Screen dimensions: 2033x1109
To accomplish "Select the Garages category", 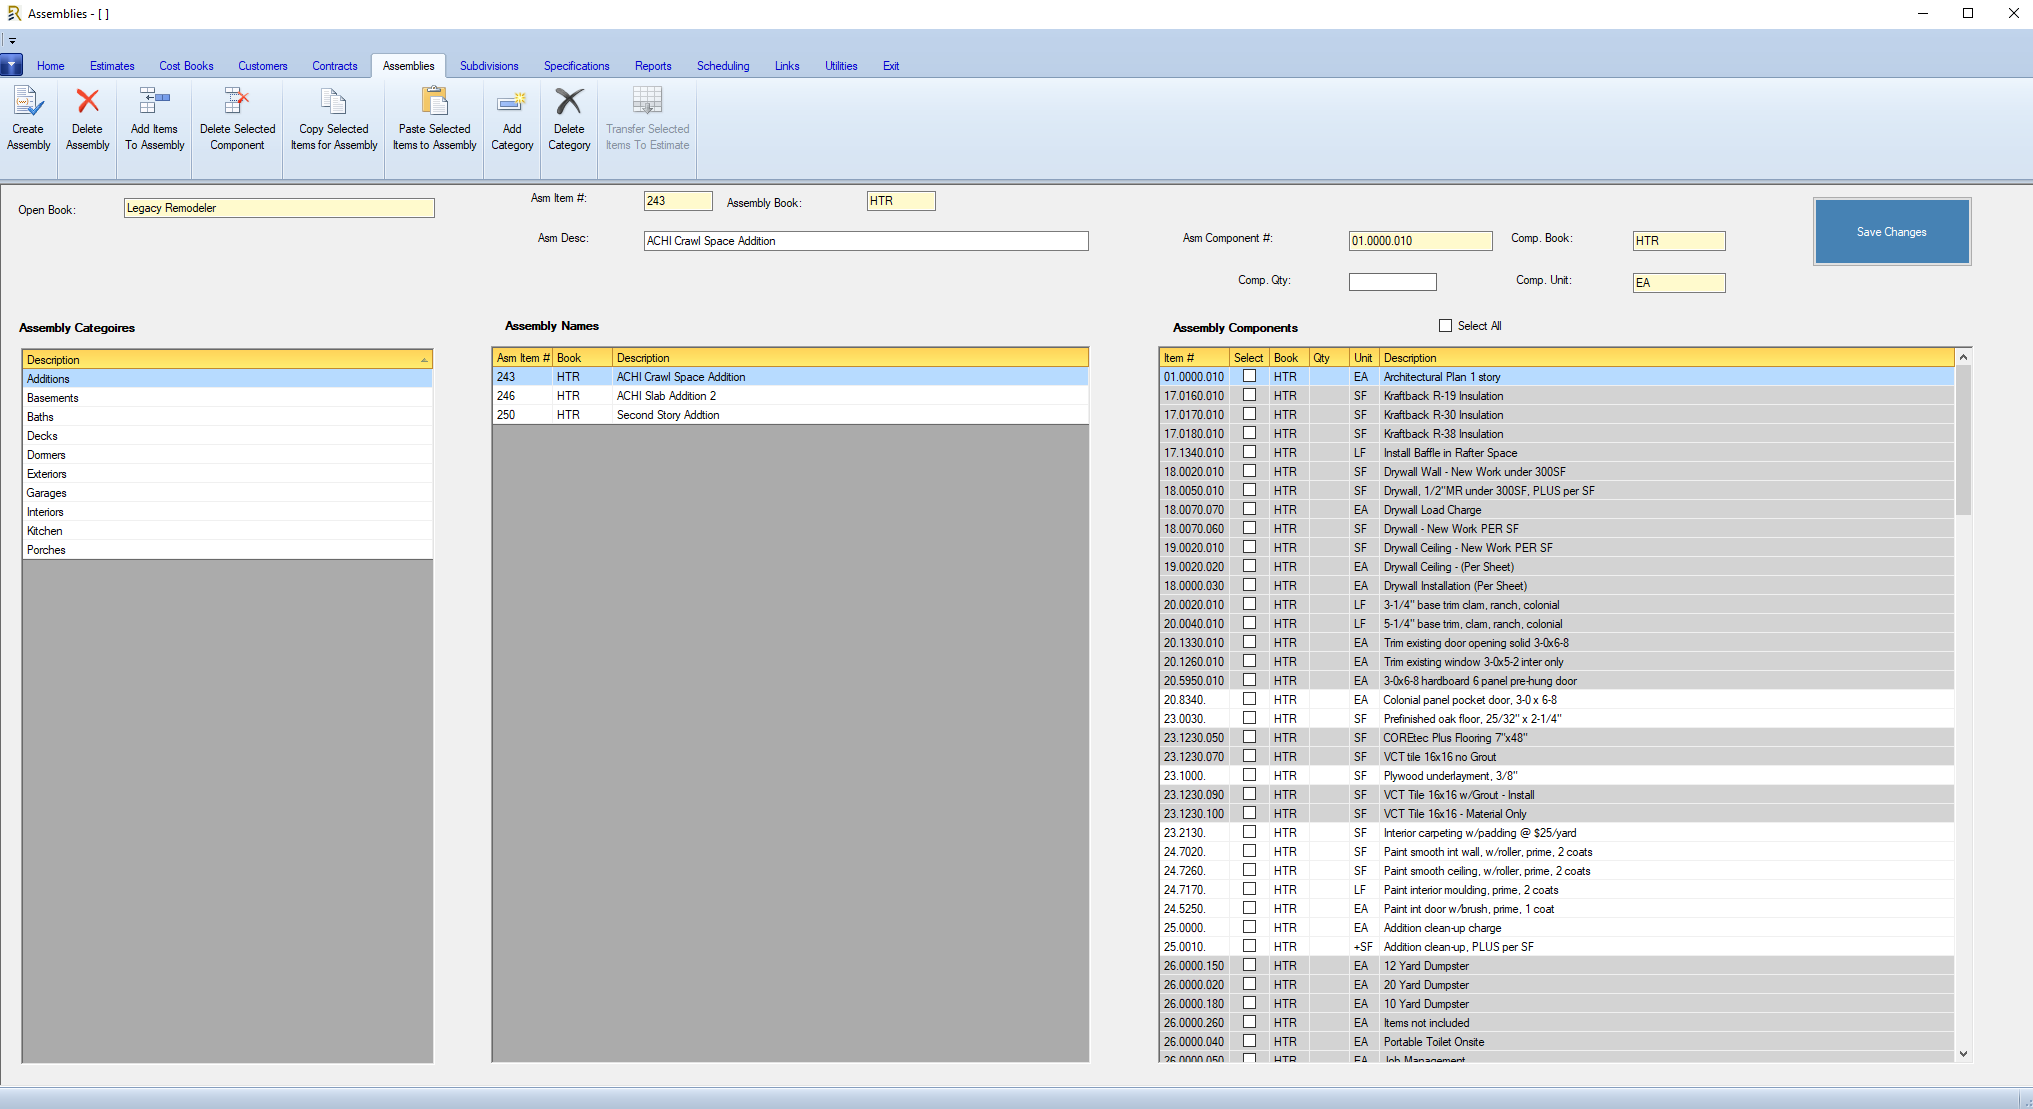I will (x=227, y=493).
